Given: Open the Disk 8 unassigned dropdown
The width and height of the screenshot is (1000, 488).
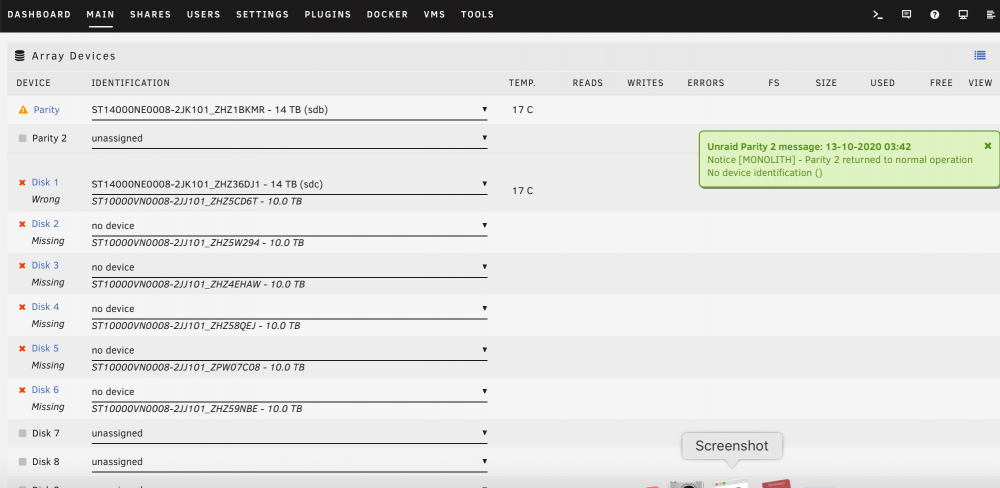Looking at the screenshot, I should click(290, 462).
